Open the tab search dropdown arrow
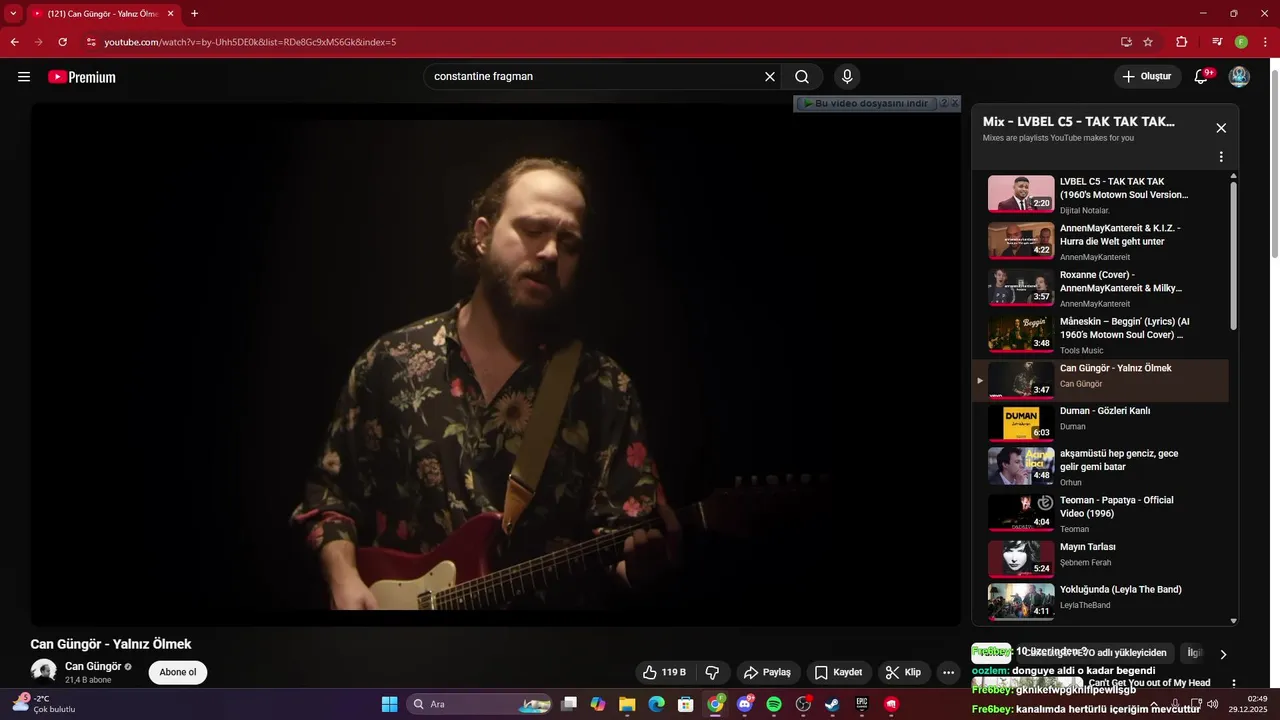This screenshot has width=1280, height=720. coord(13,14)
